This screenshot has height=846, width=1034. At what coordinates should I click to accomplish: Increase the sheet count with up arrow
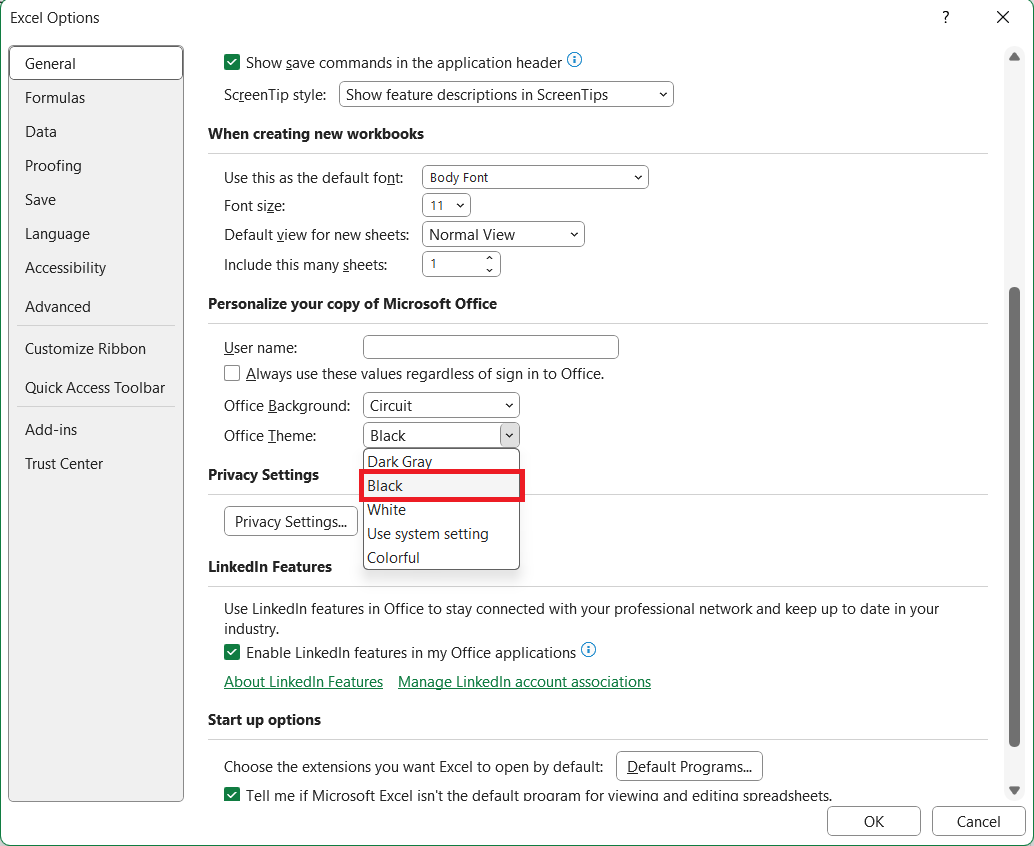click(x=489, y=258)
